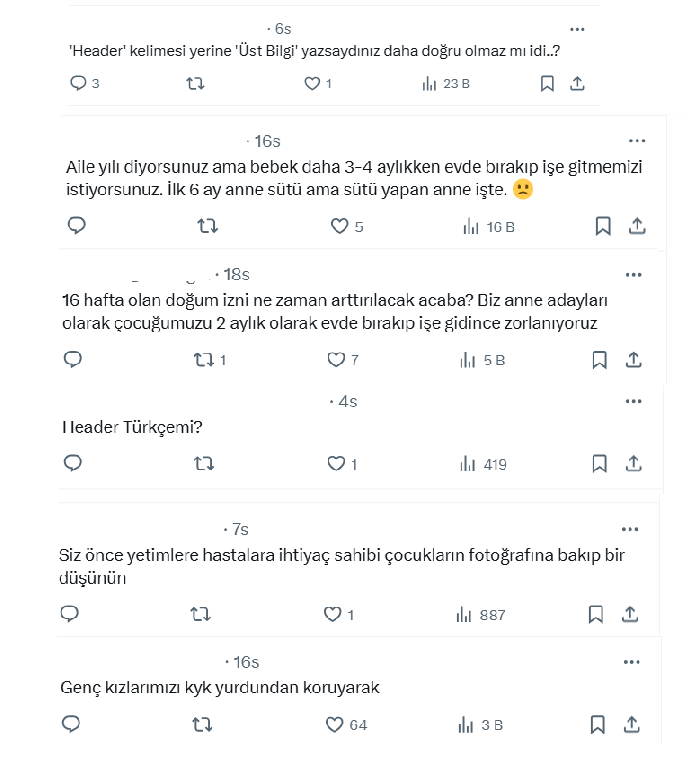Open more options on 'Header Türkçemi?' reply
The height and width of the screenshot is (777, 690).
pyautogui.click(x=633, y=401)
